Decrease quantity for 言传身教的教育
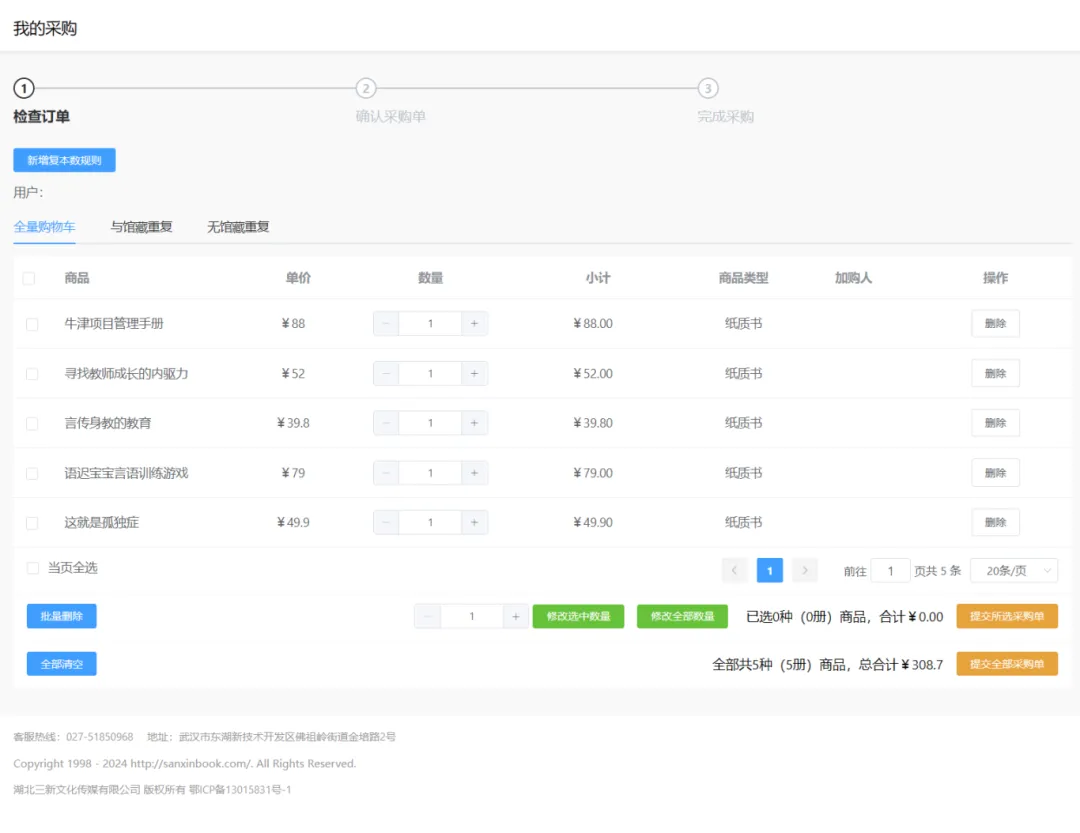The image size is (1080, 833). click(x=386, y=423)
